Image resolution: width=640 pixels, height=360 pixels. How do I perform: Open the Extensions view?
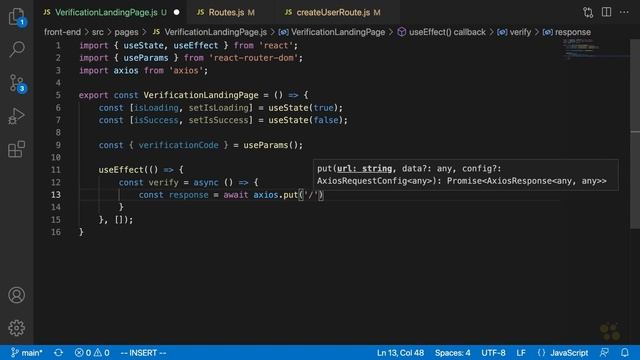(x=17, y=149)
